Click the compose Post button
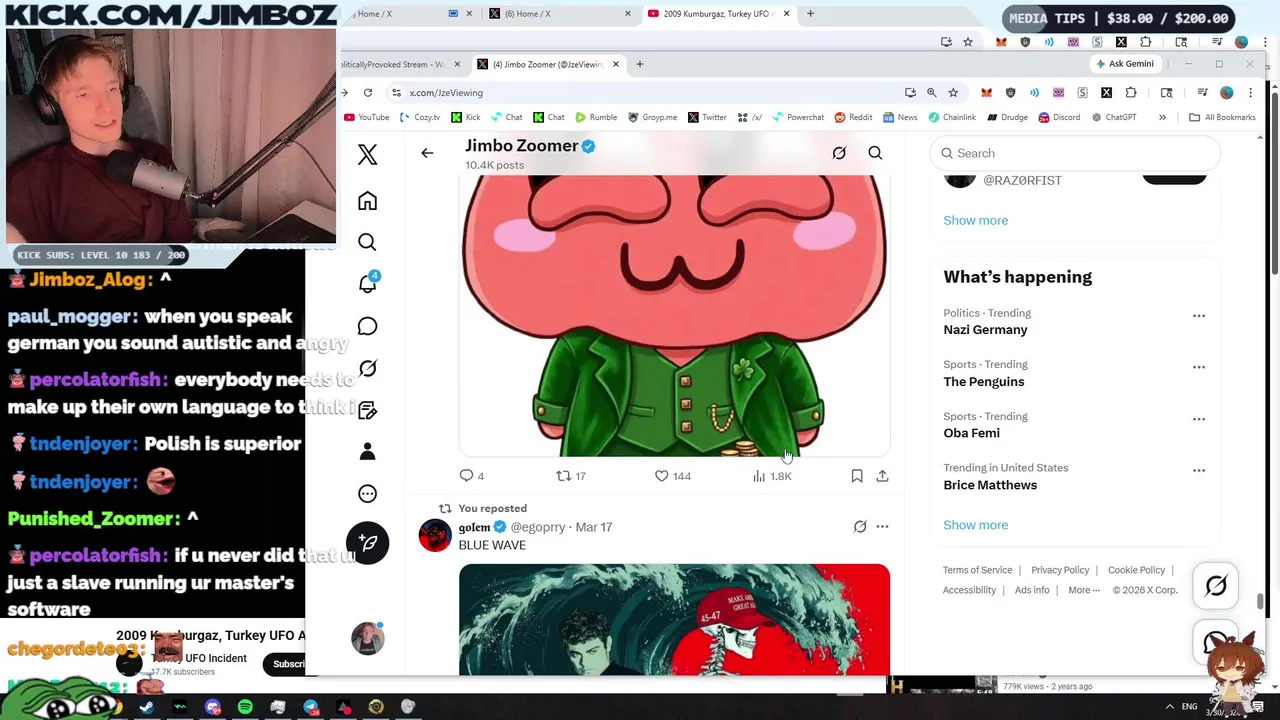 (367, 543)
